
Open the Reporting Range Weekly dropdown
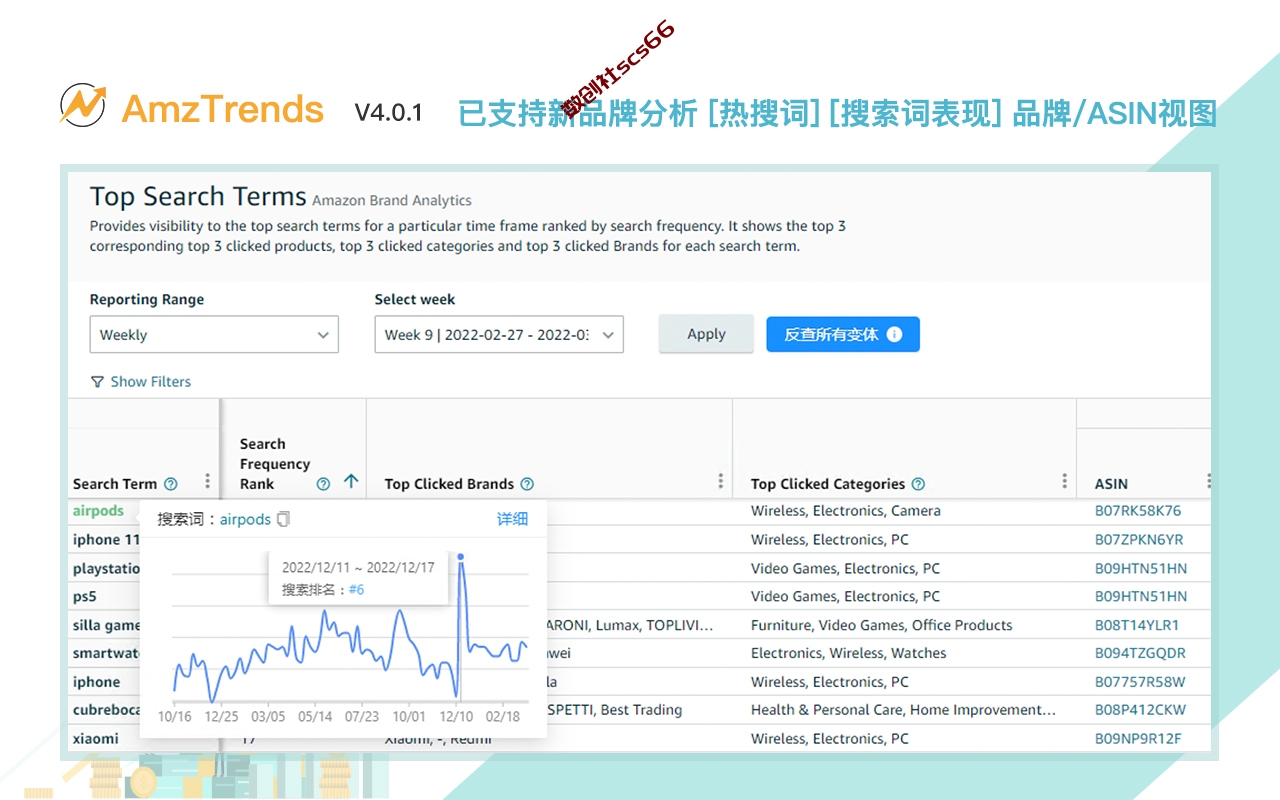214,335
